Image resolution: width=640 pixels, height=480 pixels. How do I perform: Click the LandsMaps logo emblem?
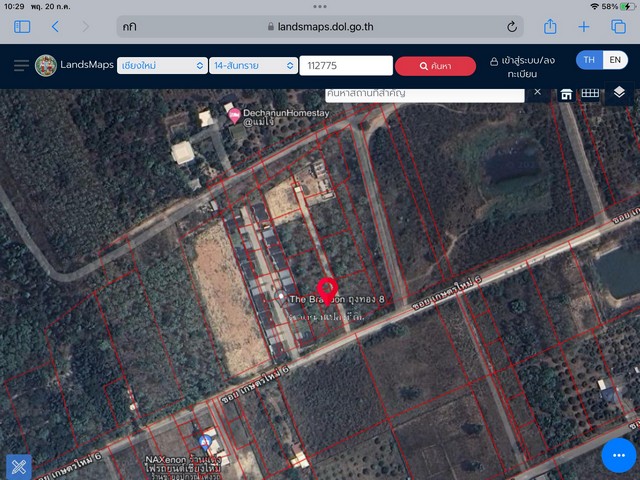coord(46,65)
